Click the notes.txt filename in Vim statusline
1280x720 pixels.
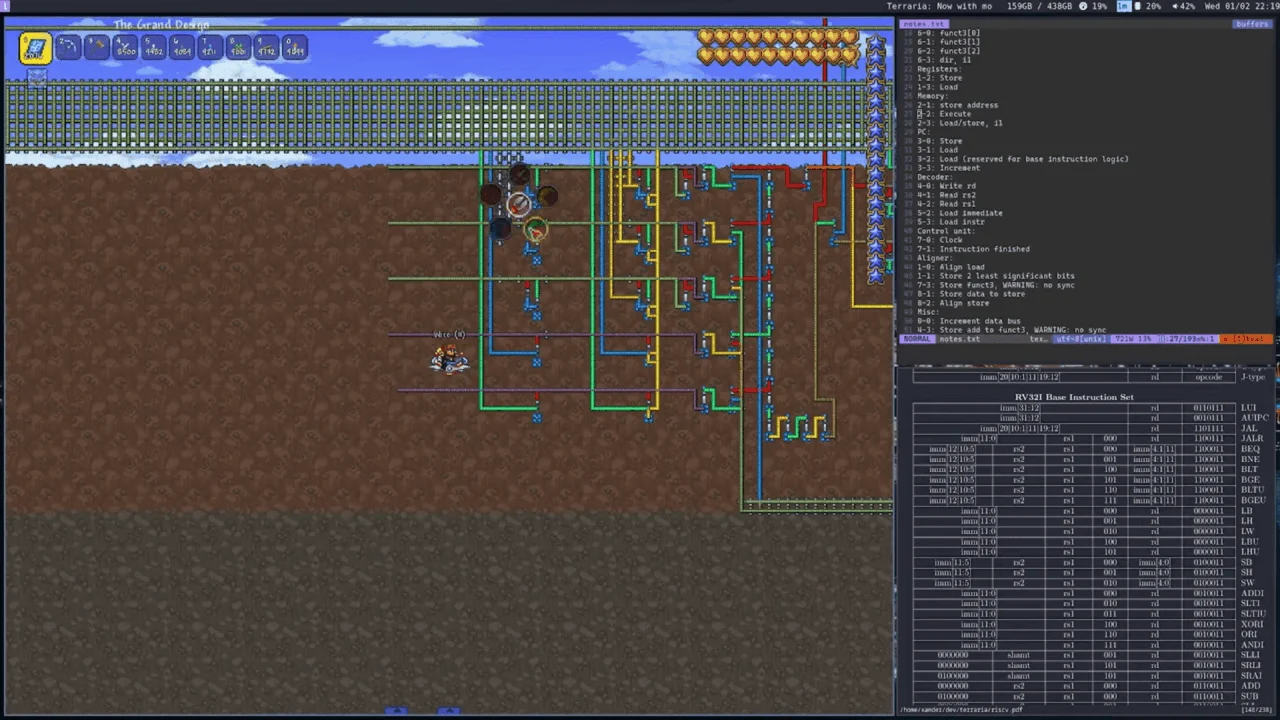959,339
